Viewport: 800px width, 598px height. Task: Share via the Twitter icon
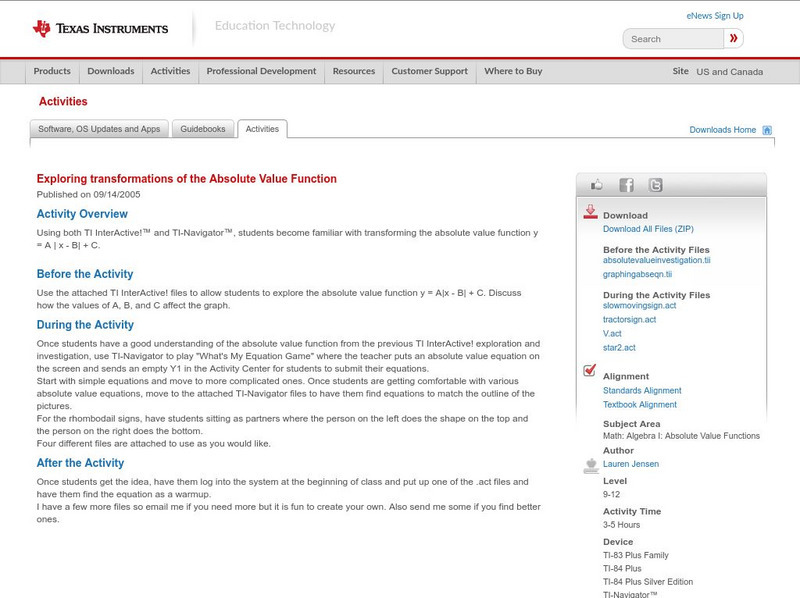click(655, 185)
